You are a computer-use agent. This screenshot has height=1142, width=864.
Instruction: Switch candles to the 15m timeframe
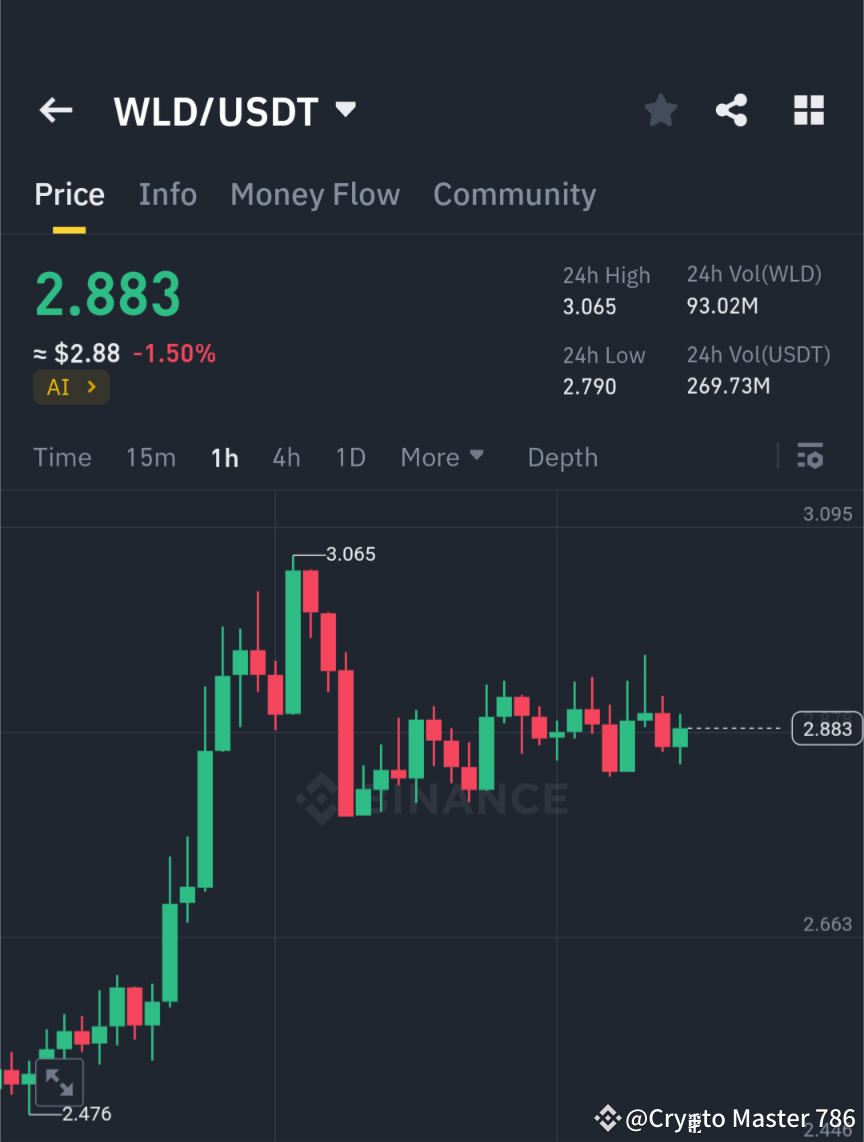tap(151, 457)
